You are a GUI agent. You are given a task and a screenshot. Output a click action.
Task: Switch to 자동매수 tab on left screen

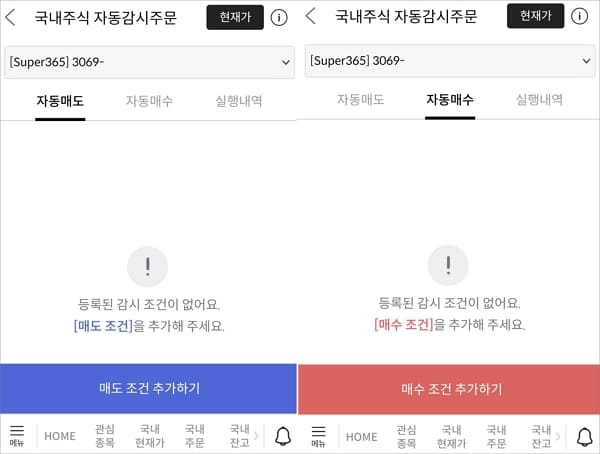pos(150,100)
